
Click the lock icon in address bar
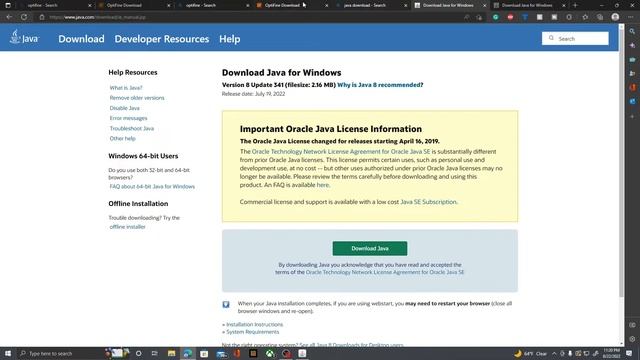point(42,17)
